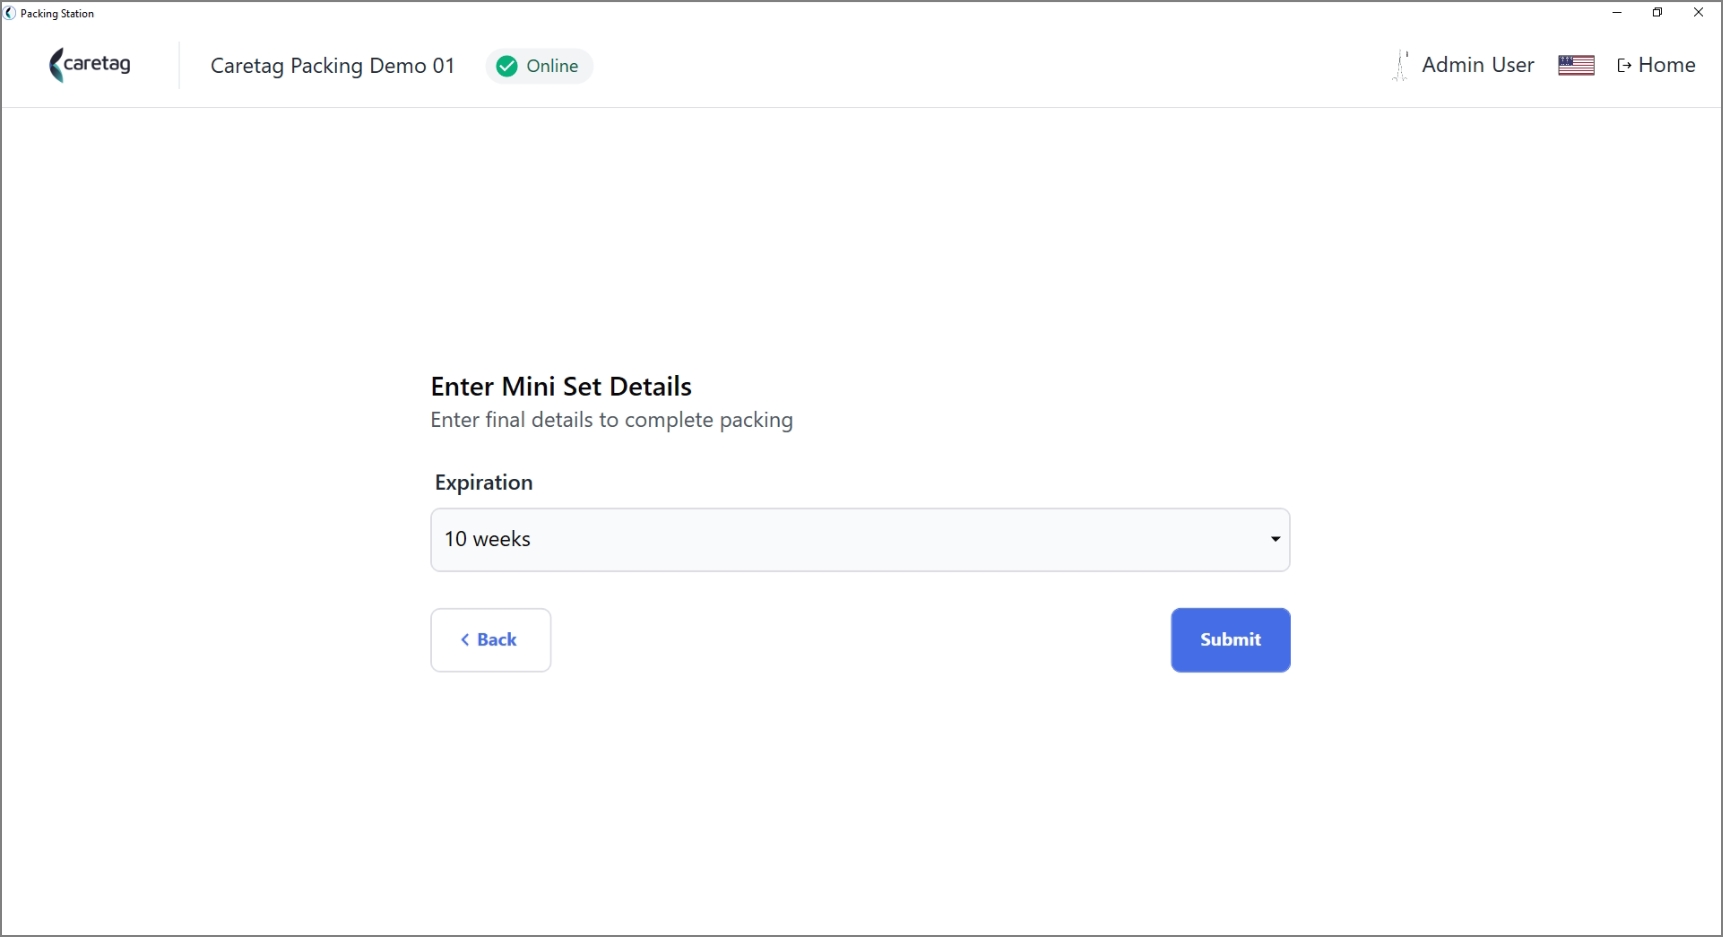Close the Packing Station window

1698,13
